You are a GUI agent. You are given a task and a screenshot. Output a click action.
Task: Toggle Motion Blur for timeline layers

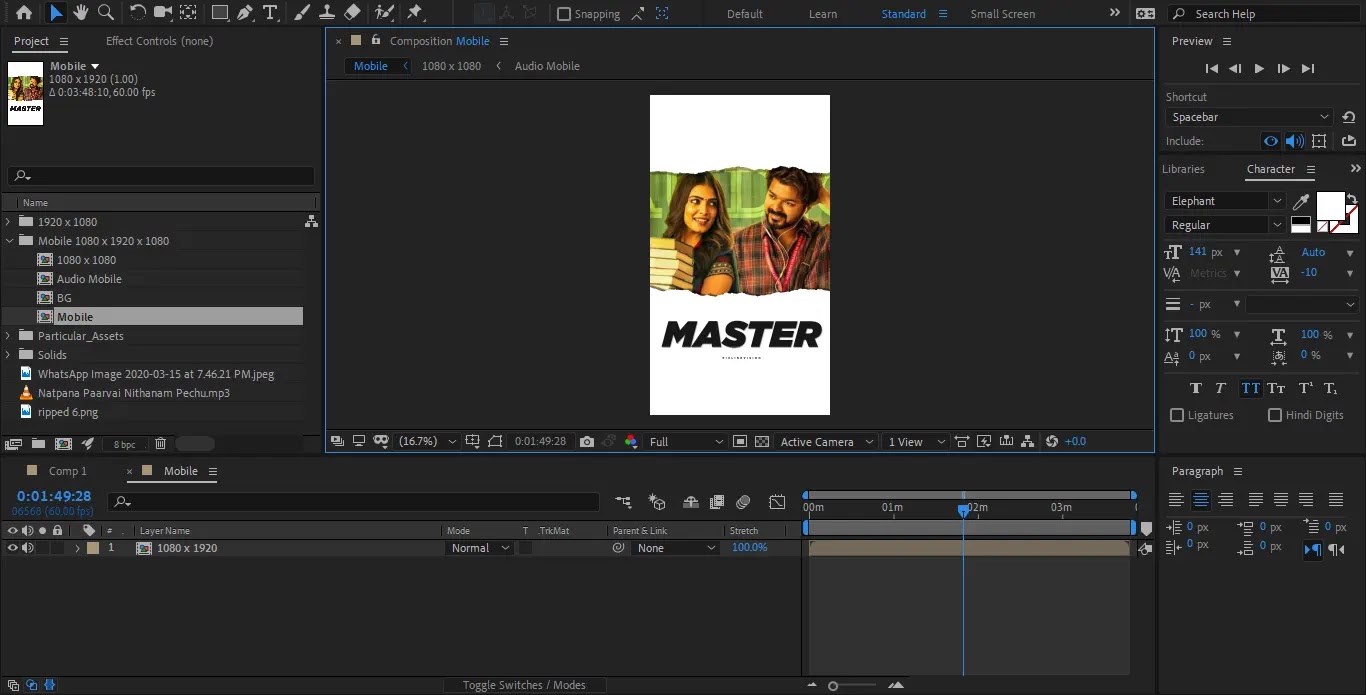click(743, 502)
